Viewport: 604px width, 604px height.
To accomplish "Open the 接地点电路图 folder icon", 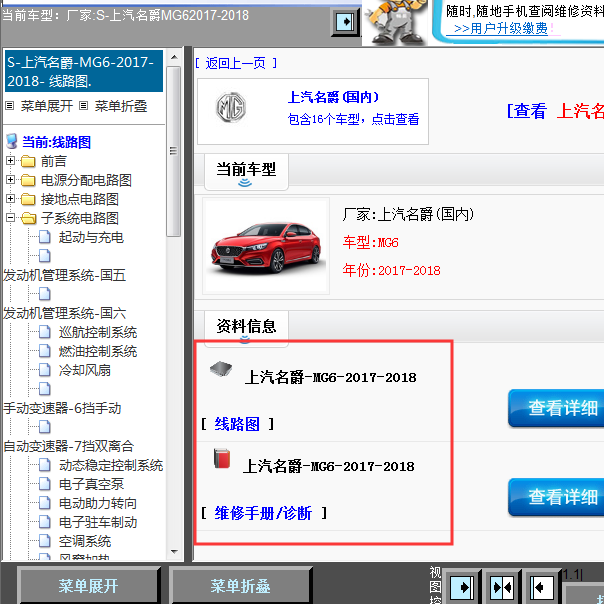I will pos(28,199).
